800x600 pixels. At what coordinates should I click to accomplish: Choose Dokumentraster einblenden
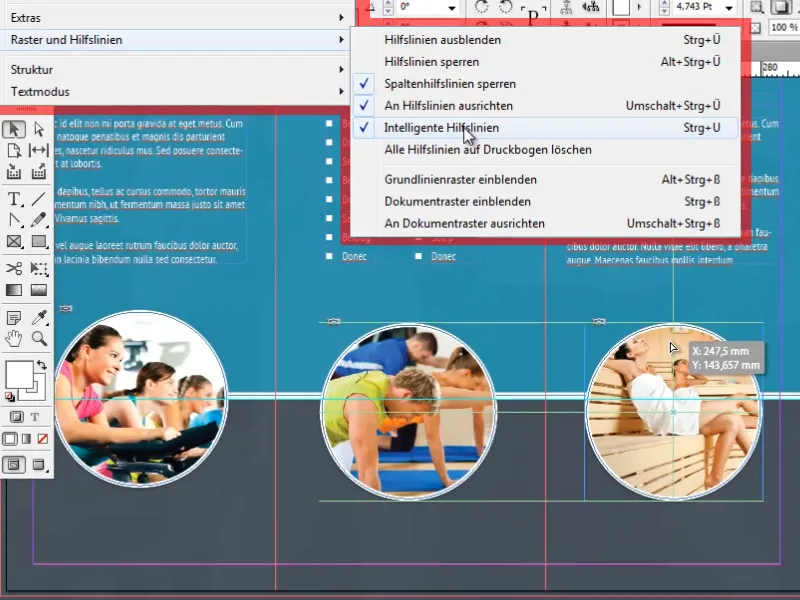(546, 202)
